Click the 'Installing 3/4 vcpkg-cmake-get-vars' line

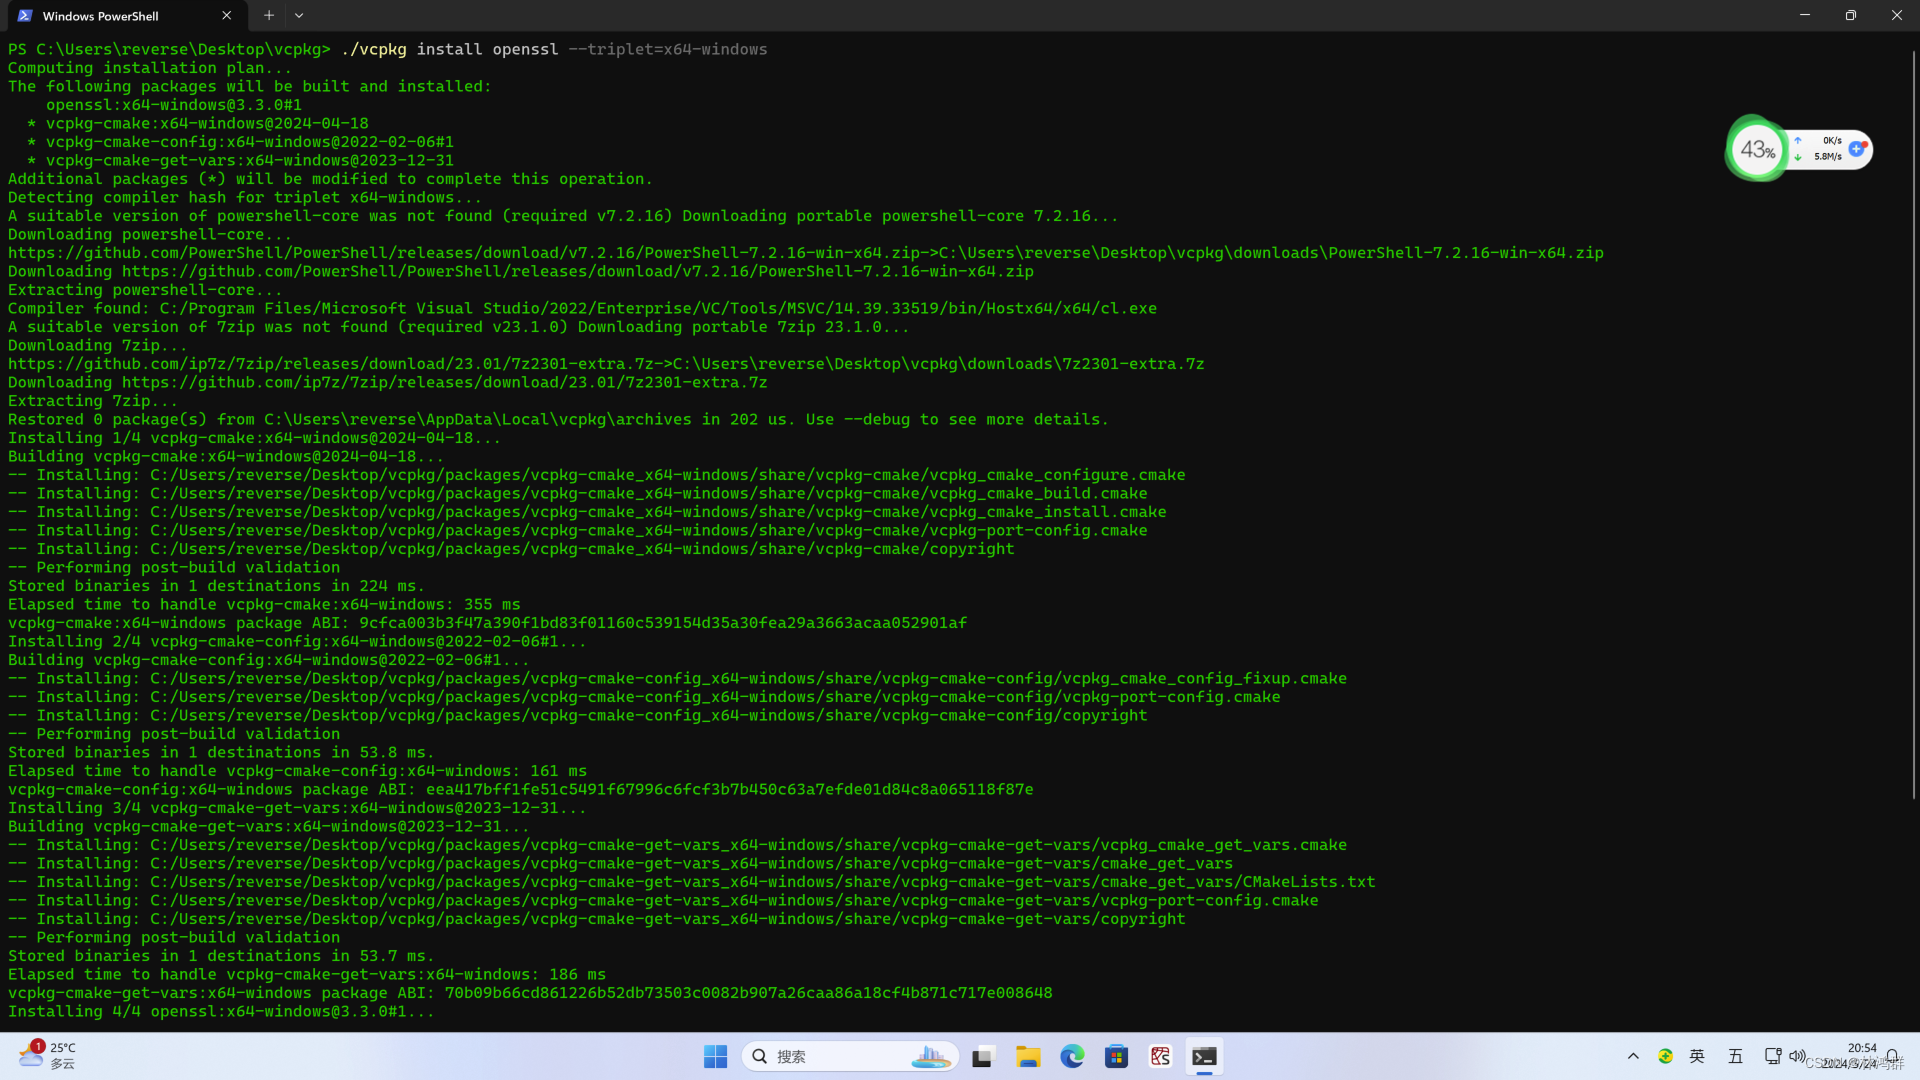pyautogui.click(x=297, y=808)
